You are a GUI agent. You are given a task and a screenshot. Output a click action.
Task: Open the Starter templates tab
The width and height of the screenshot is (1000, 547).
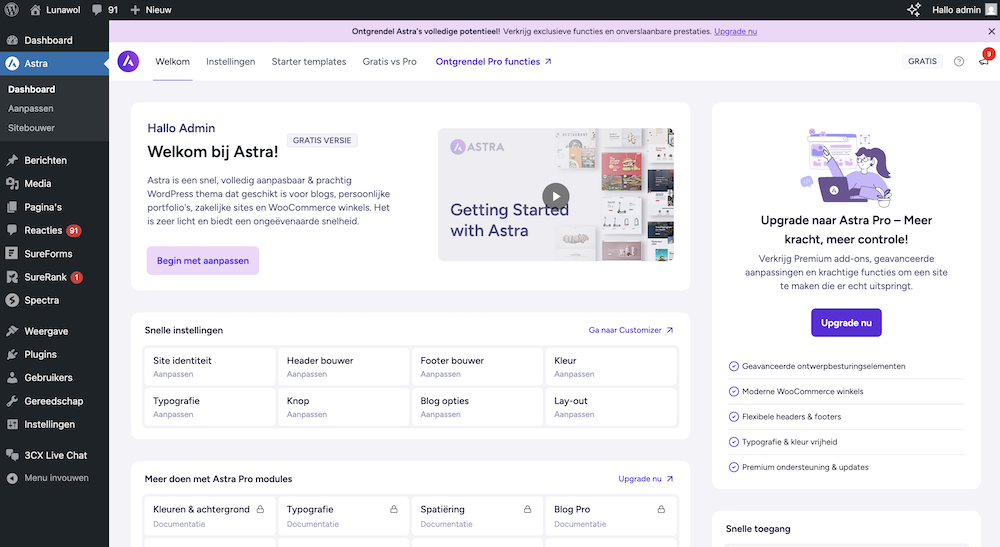pyautogui.click(x=309, y=61)
